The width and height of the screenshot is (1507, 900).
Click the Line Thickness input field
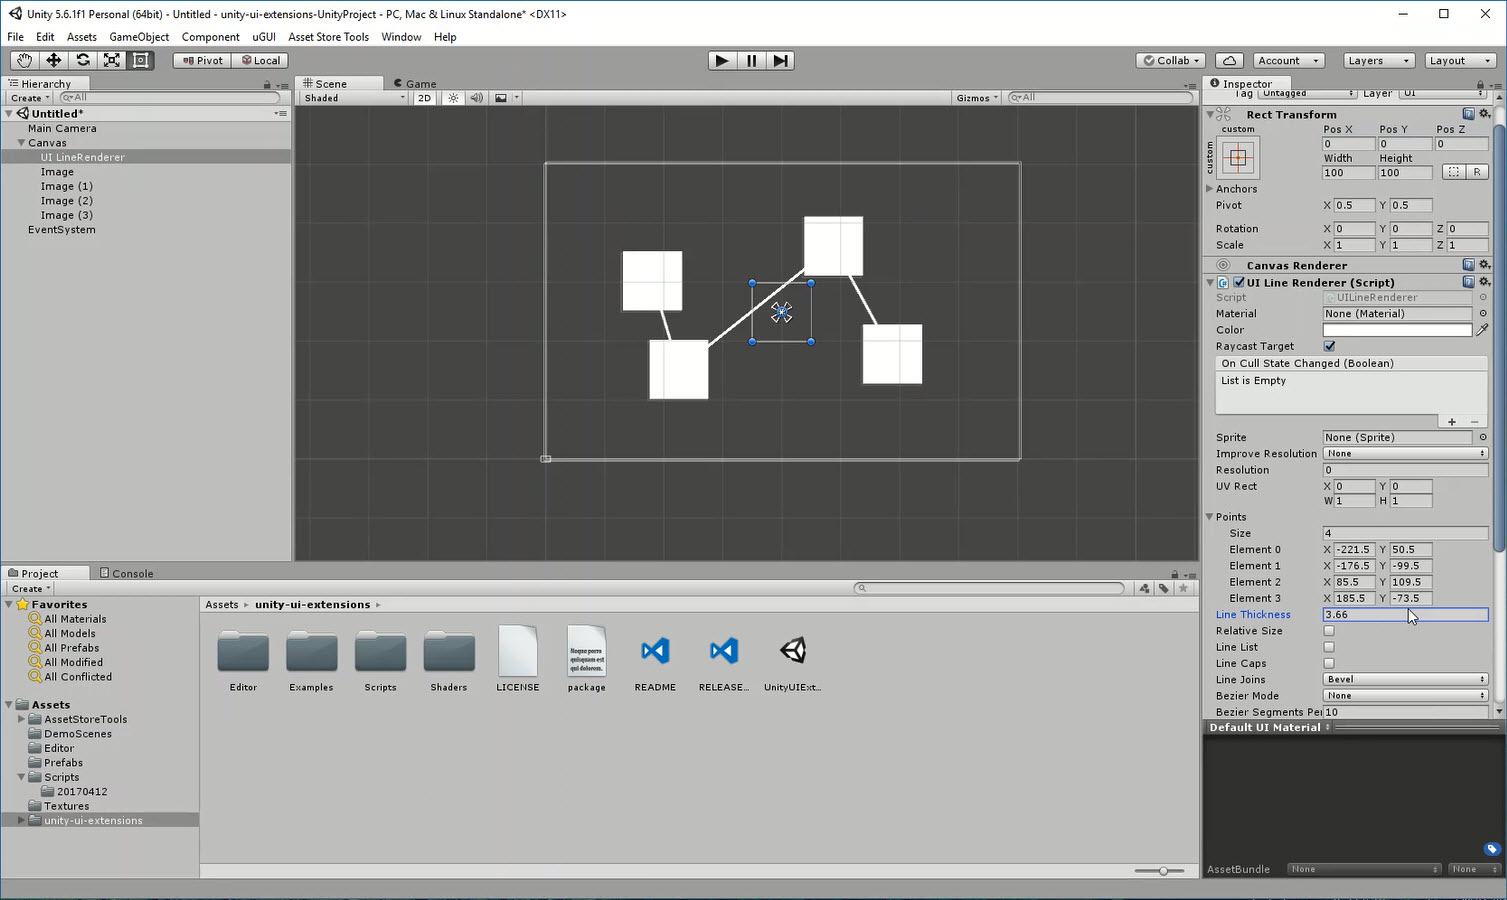(x=1405, y=615)
